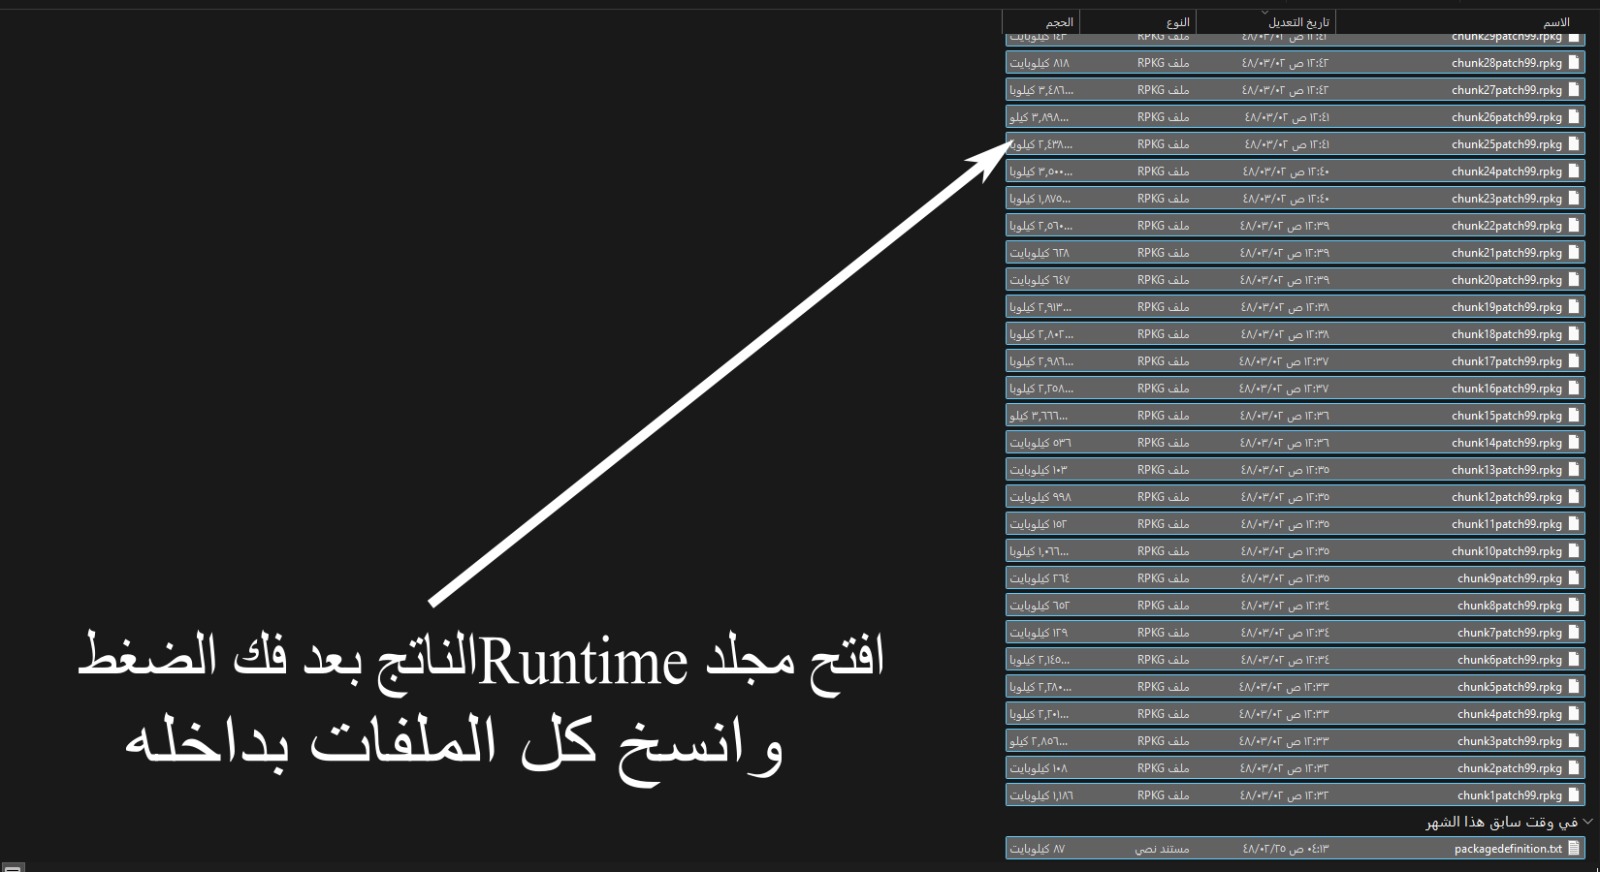
Task: Click the 'مستند نصي' type of packagedefinition.txt
Action: click(1162, 848)
